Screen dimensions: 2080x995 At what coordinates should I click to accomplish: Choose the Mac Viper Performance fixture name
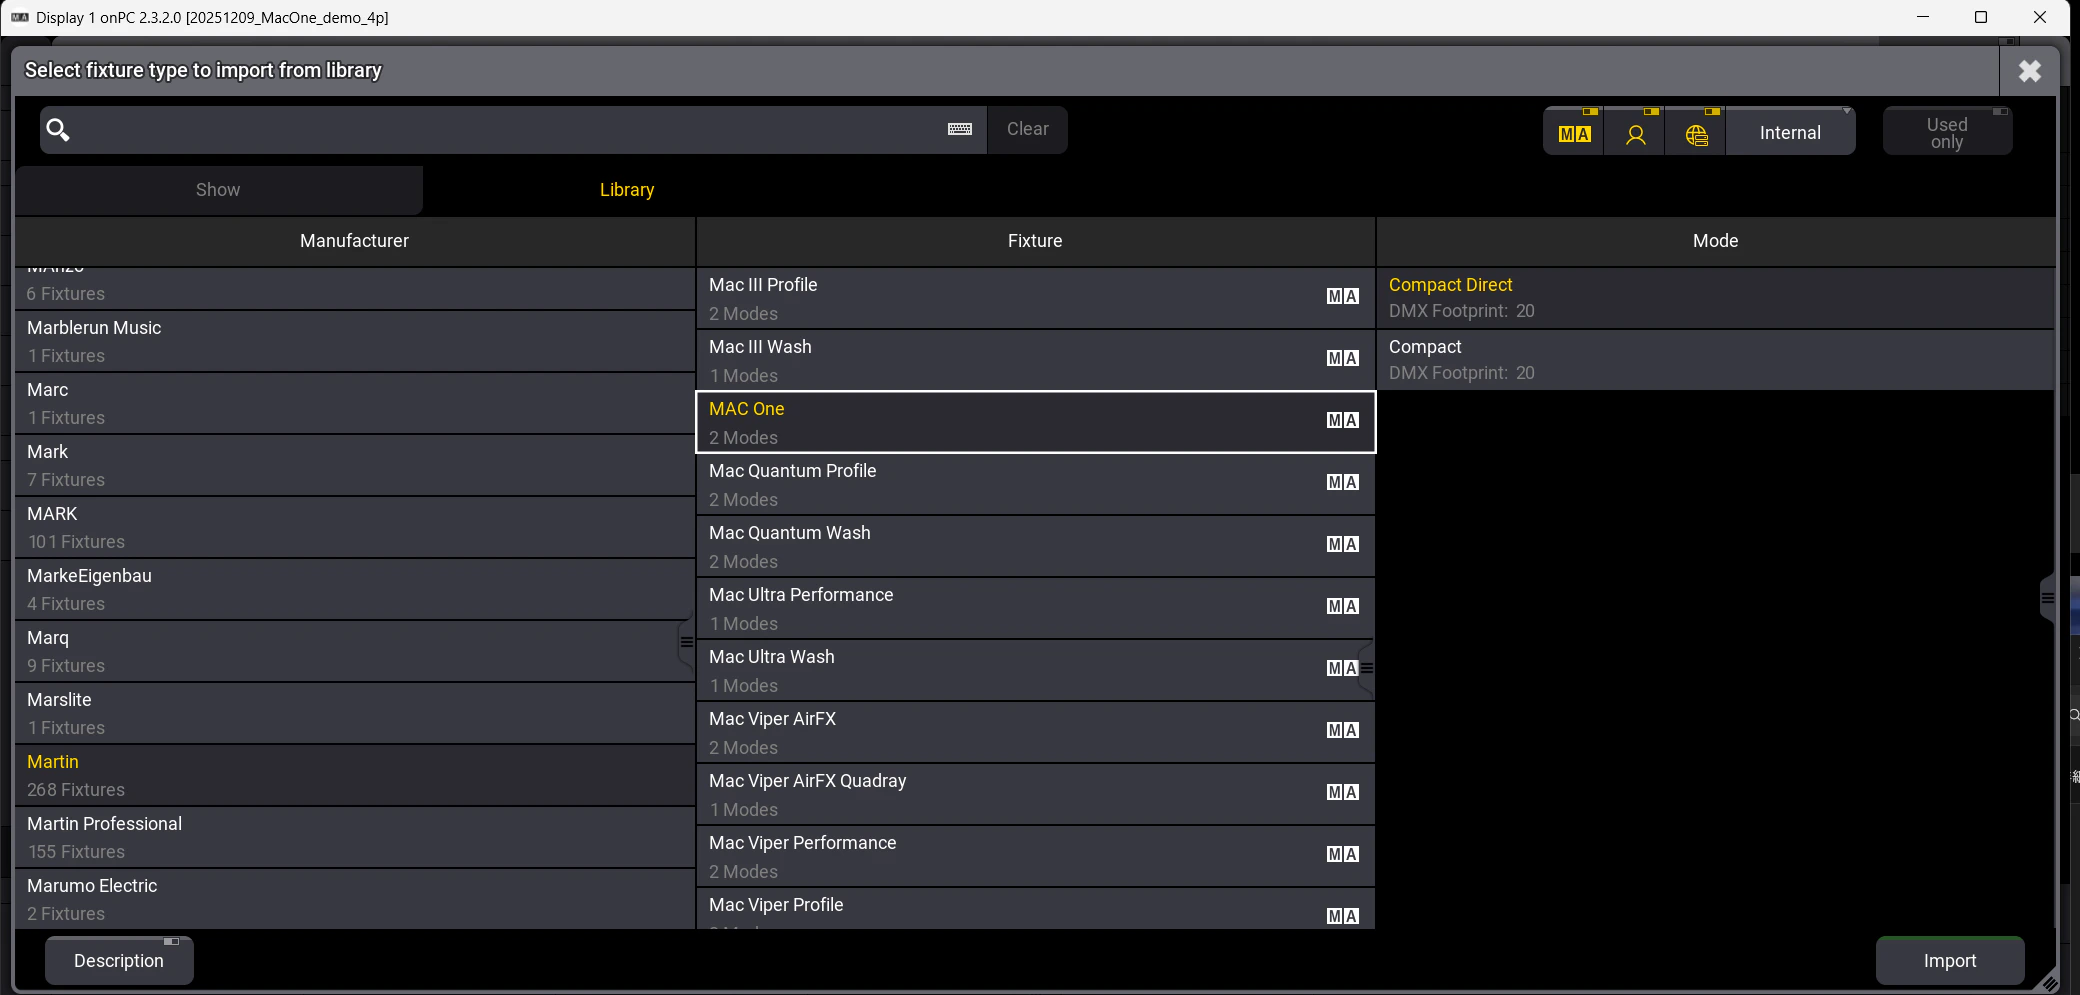[x=802, y=843]
